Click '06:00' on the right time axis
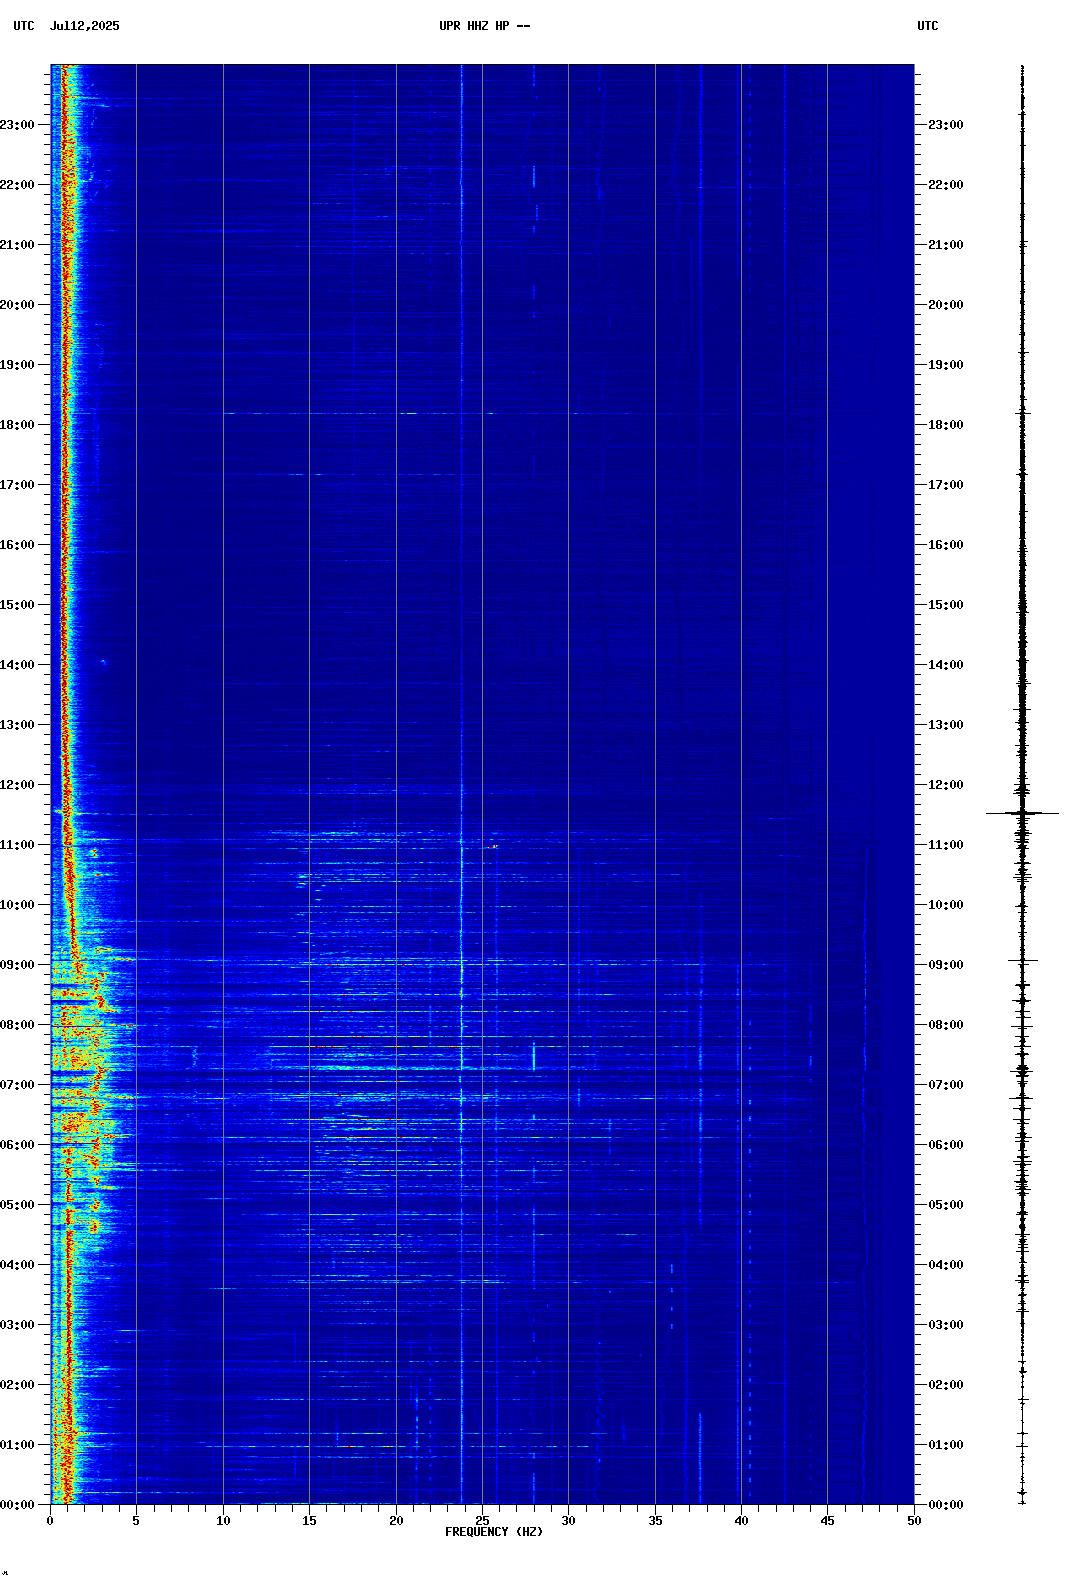 [946, 1145]
